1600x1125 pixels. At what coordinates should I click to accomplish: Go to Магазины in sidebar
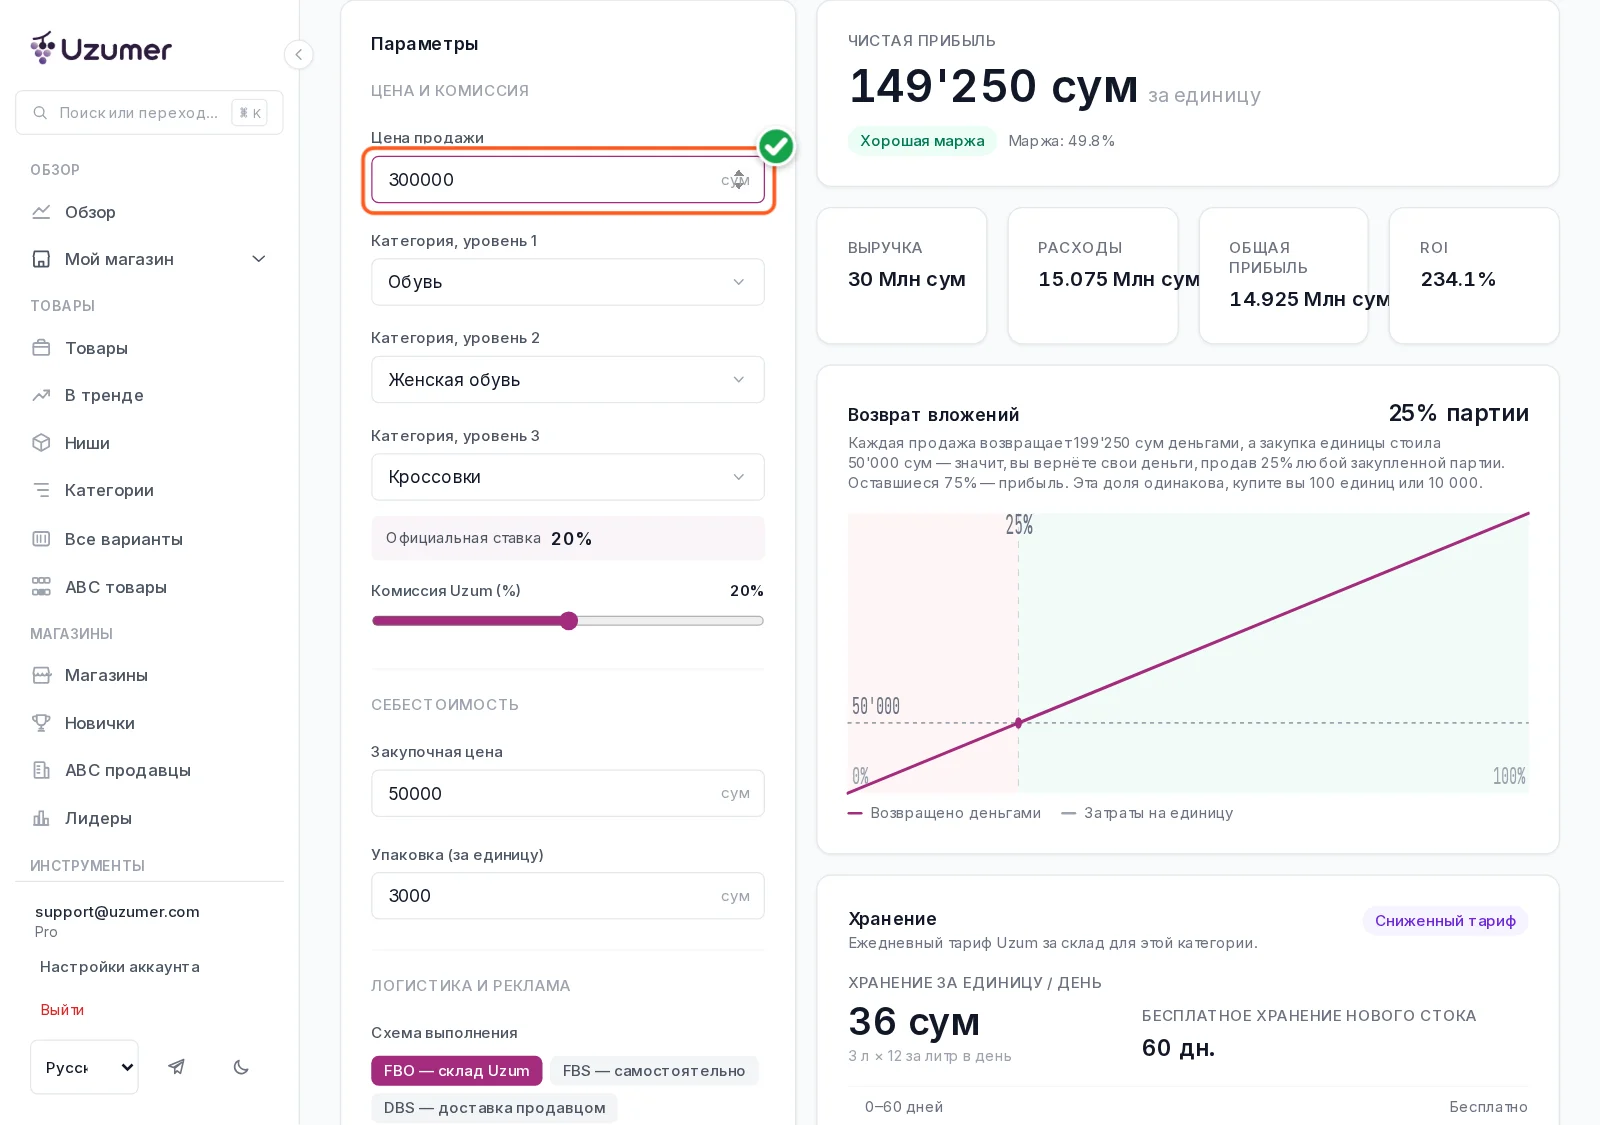106,675
